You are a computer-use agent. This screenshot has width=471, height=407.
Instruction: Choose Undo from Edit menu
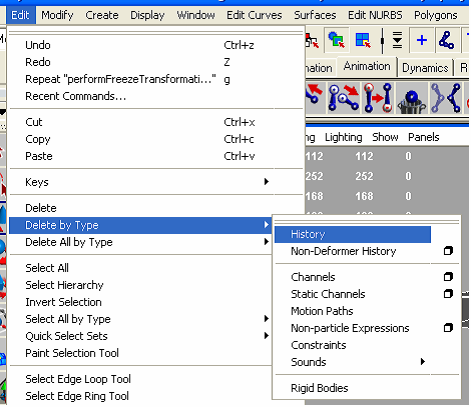click(156, 45)
